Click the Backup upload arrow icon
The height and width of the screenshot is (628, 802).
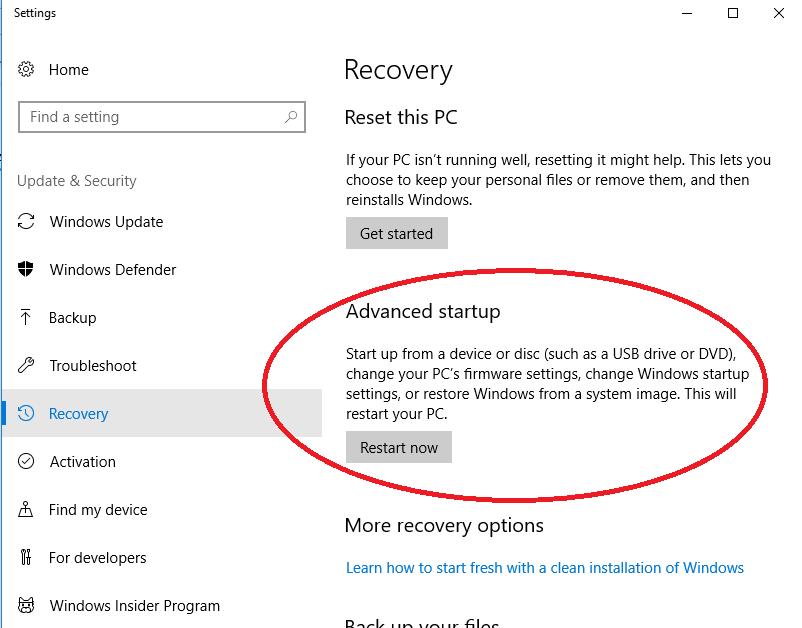click(27, 318)
